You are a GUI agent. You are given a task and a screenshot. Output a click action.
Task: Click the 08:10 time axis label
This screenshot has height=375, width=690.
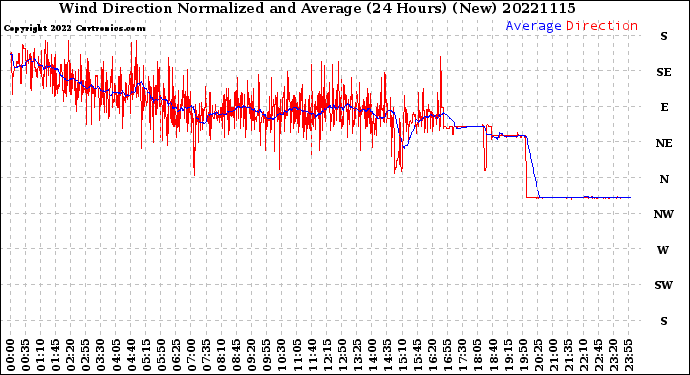(x=222, y=355)
